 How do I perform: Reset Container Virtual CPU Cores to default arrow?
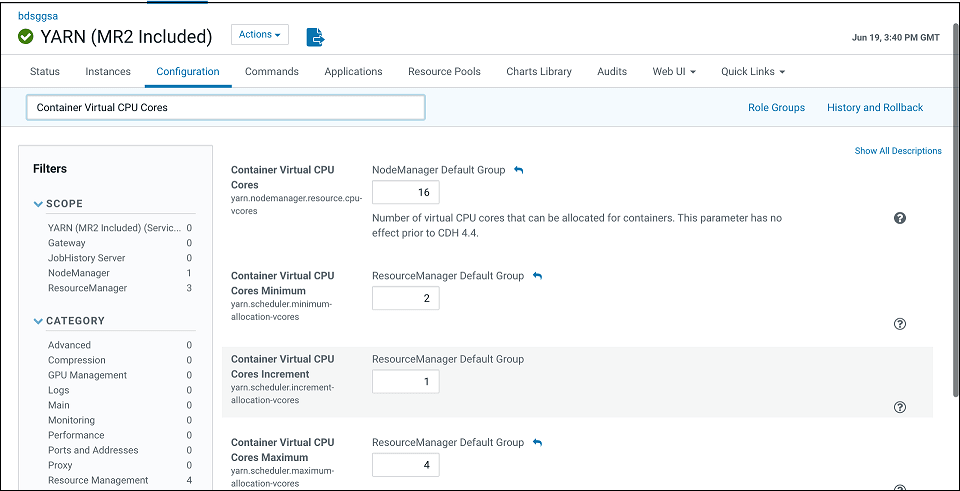coord(519,170)
